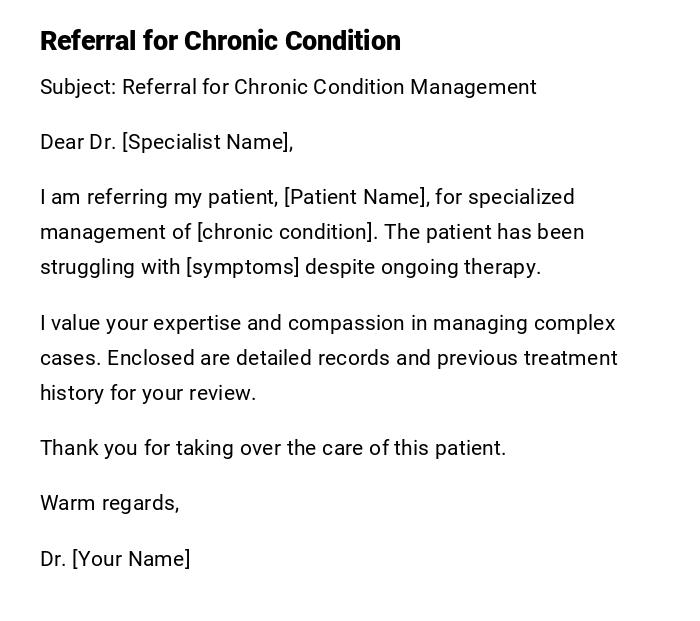Click "Dr." in the signature line

53,559
